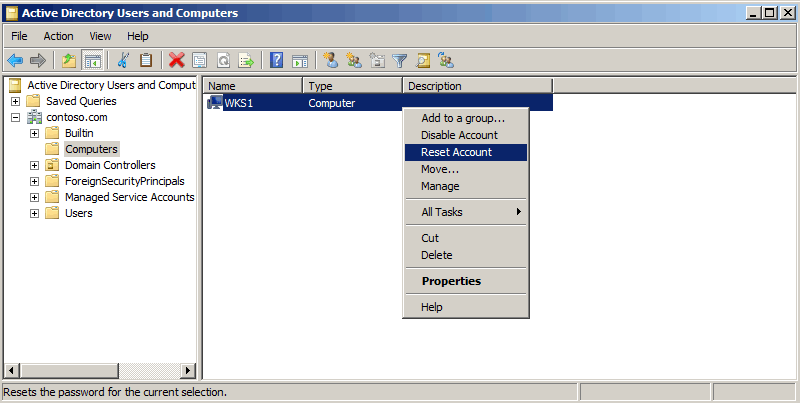
Task: Click the Refresh toolbar icon
Action: point(222,60)
